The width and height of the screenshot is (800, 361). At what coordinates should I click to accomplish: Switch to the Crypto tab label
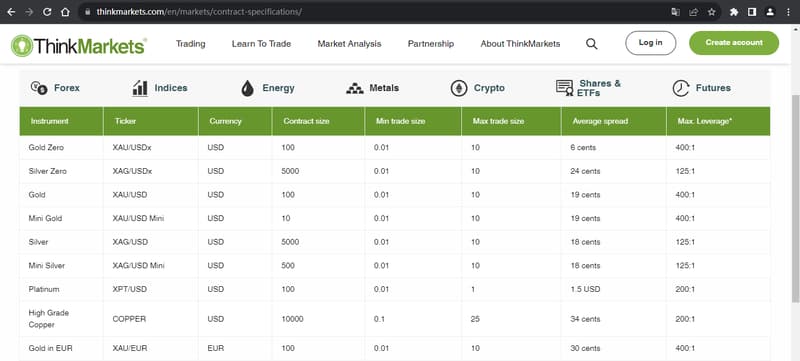coord(489,88)
